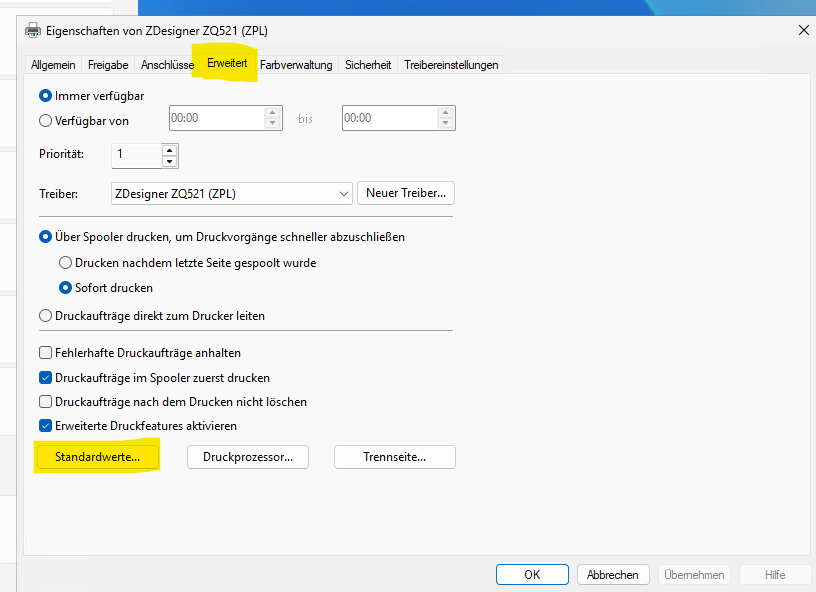
Task: Switch to the Allgemein tab
Action: 53,65
